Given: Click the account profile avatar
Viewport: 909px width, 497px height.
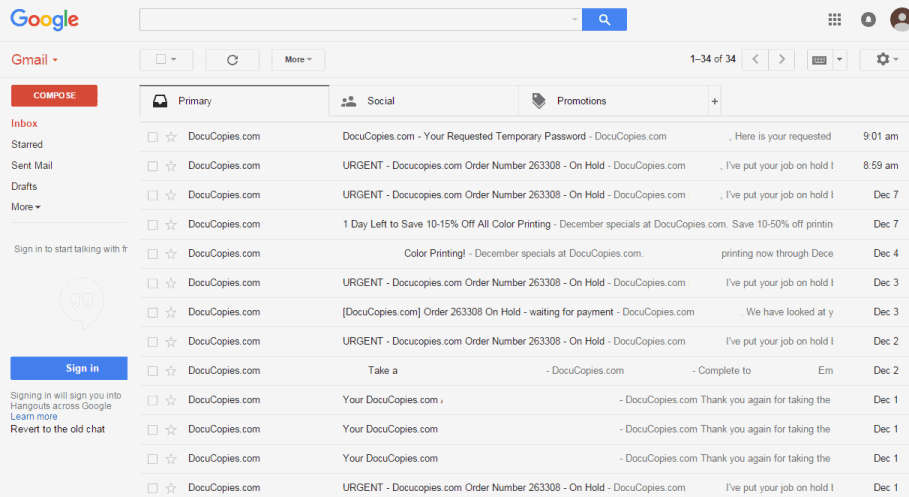Looking at the screenshot, I should click(897, 19).
